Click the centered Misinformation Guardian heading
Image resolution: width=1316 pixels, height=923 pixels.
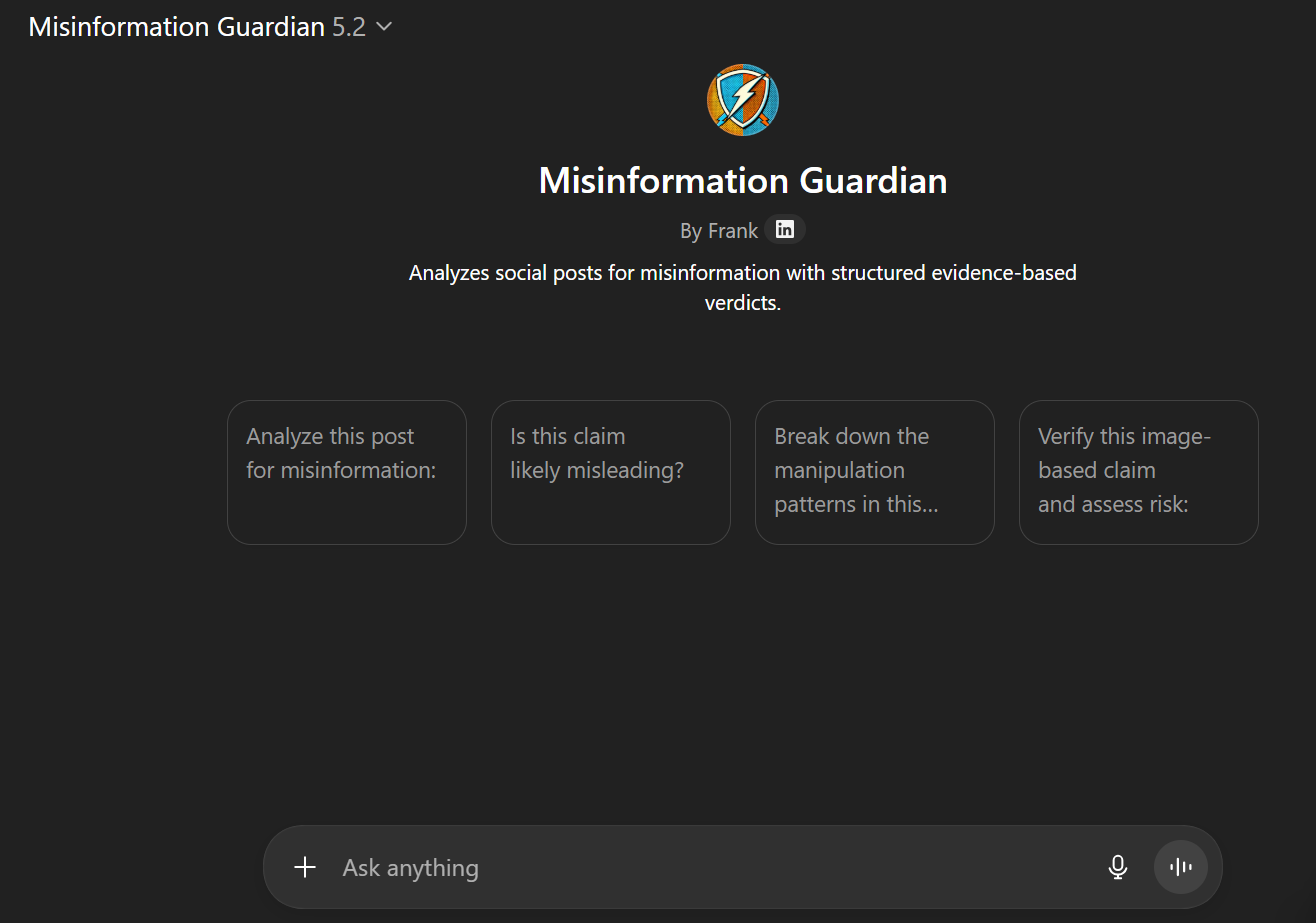click(x=743, y=181)
